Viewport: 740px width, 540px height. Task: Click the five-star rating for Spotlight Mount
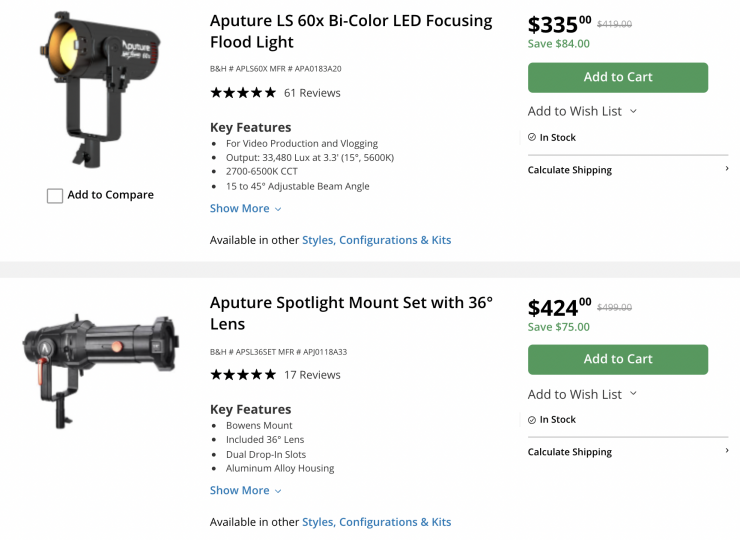click(x=243, y=375)
